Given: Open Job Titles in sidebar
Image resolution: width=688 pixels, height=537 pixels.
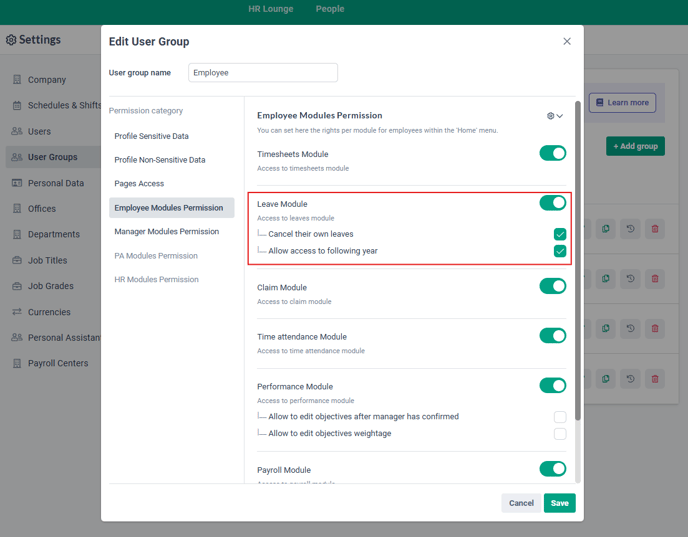Looking at the screenshot, I should pyautogui.click(x=47, y=261).
